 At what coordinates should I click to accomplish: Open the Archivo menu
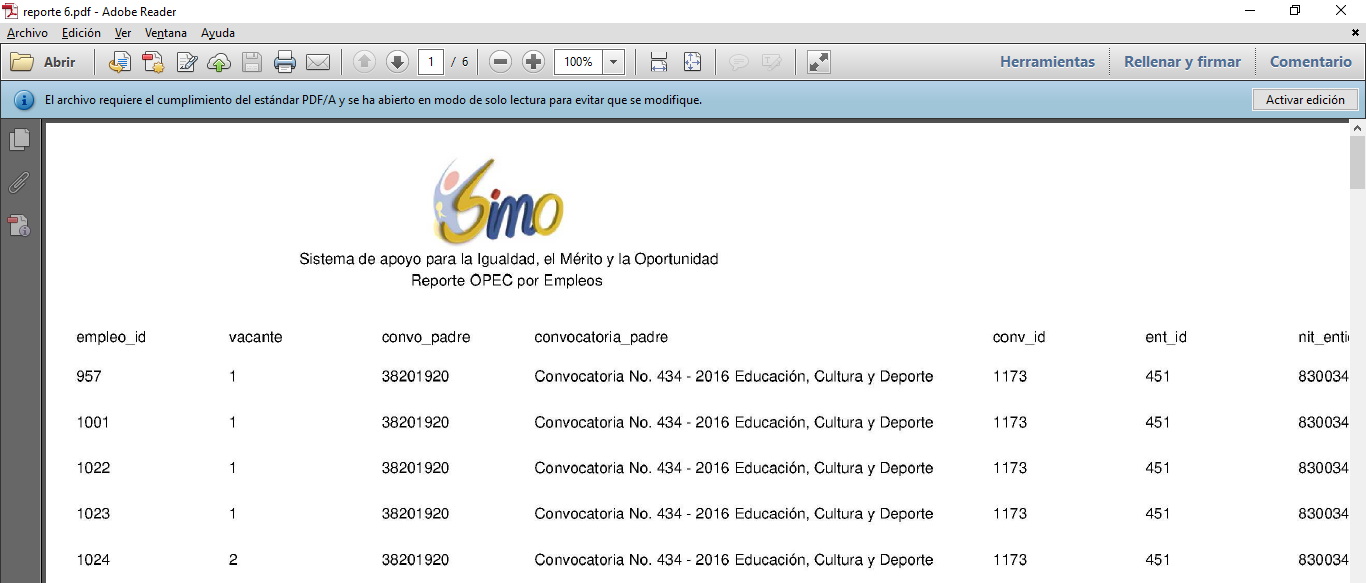27,33
